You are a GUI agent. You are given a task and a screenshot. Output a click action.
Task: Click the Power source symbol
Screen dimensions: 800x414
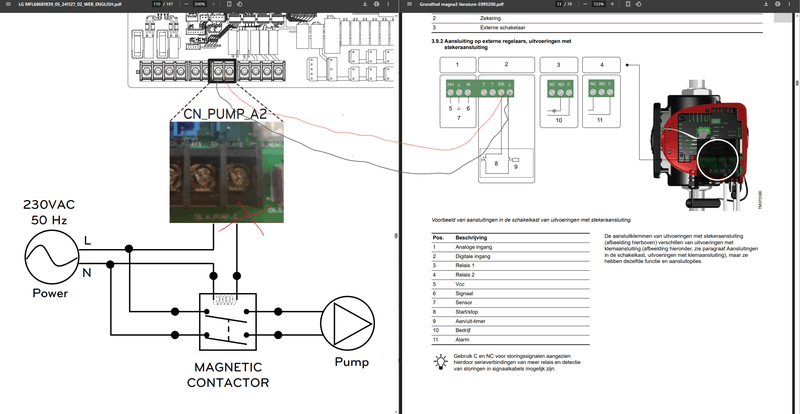pyautogui.click(x=51, y=256)
